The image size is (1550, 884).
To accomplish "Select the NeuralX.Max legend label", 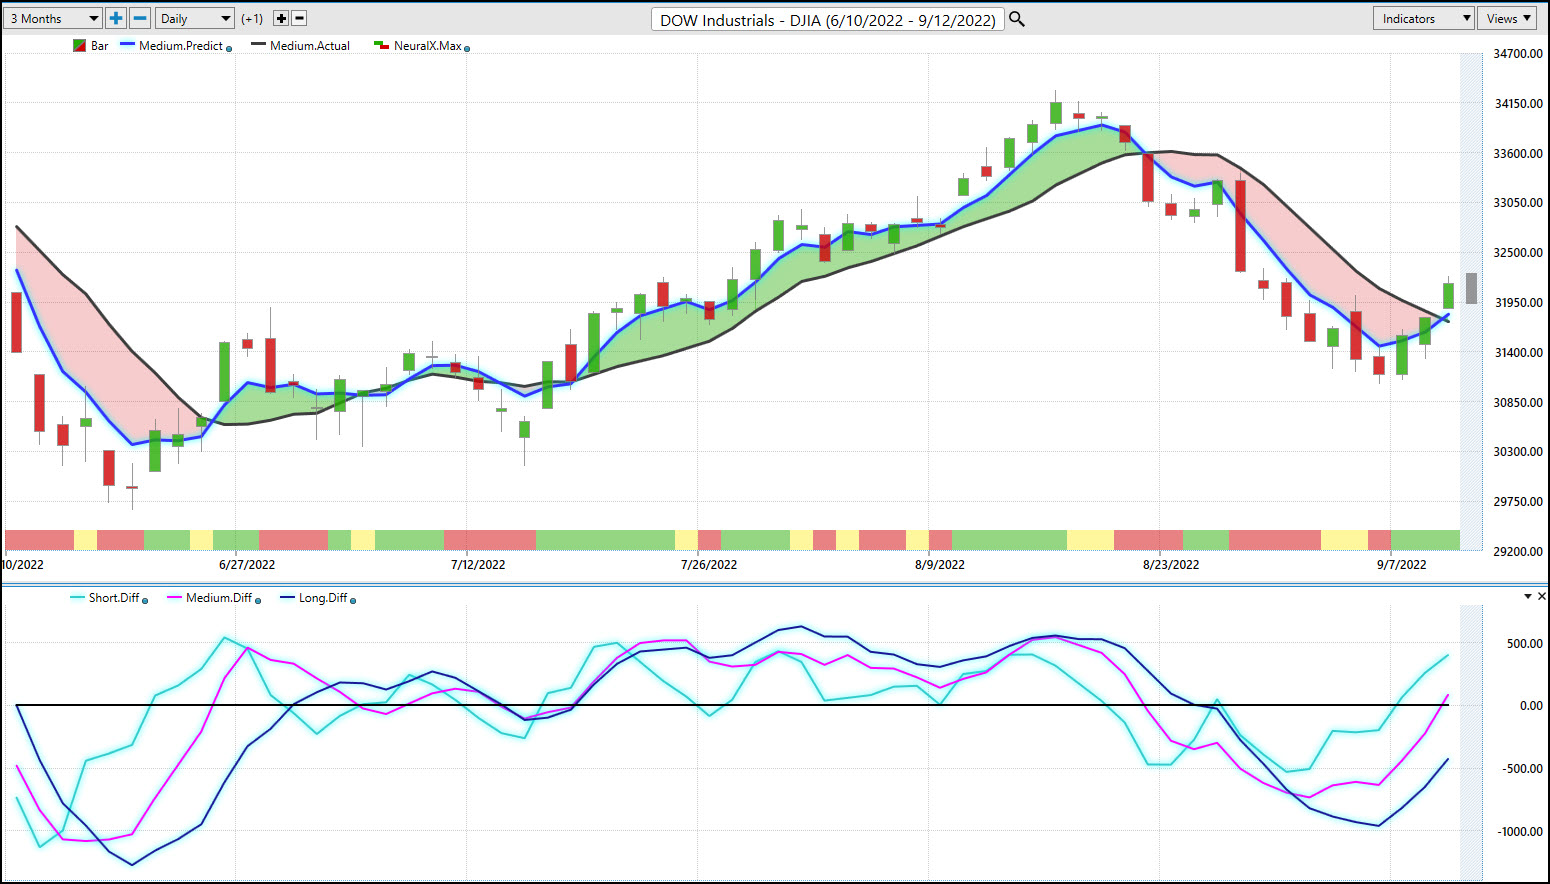I will [x=428, y=46].
